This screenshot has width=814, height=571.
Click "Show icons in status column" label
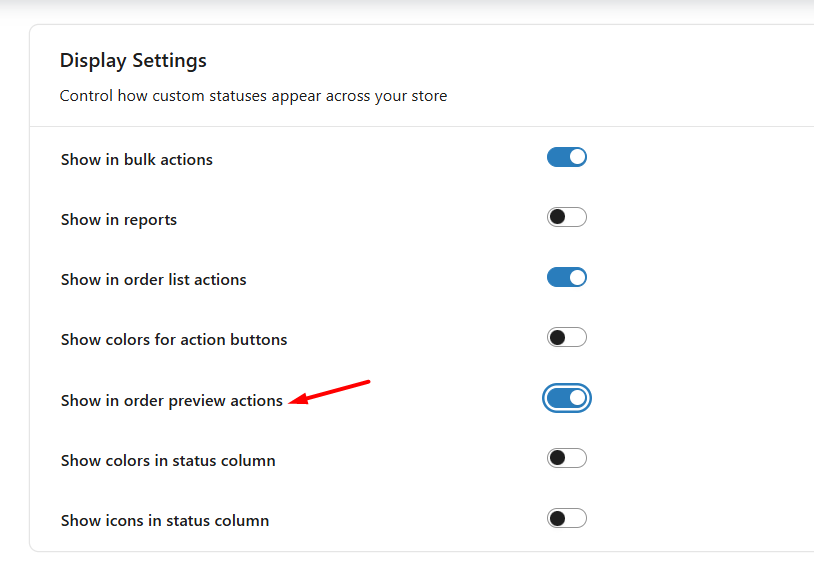click(x=164, y=521)
